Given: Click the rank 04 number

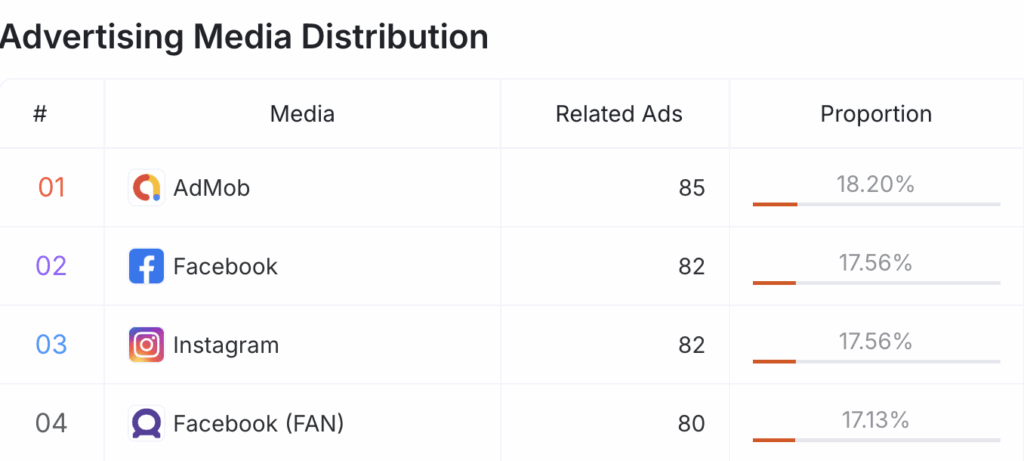Looking at the screenshot, I should click(x=51, y=423).
